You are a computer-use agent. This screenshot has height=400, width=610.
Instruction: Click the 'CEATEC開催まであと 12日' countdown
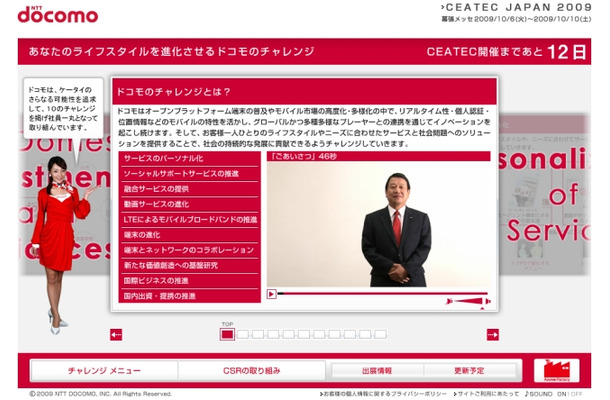tap(507, 52)
